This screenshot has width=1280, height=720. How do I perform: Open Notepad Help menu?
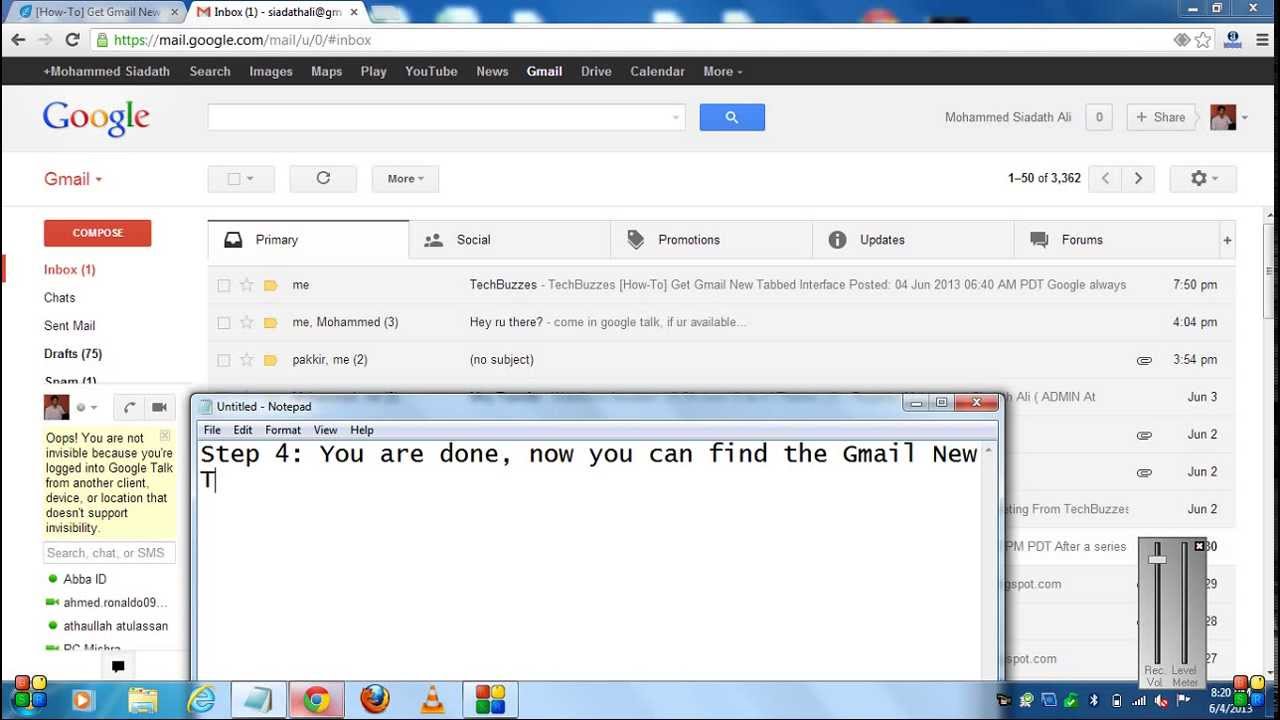(362, 430)
